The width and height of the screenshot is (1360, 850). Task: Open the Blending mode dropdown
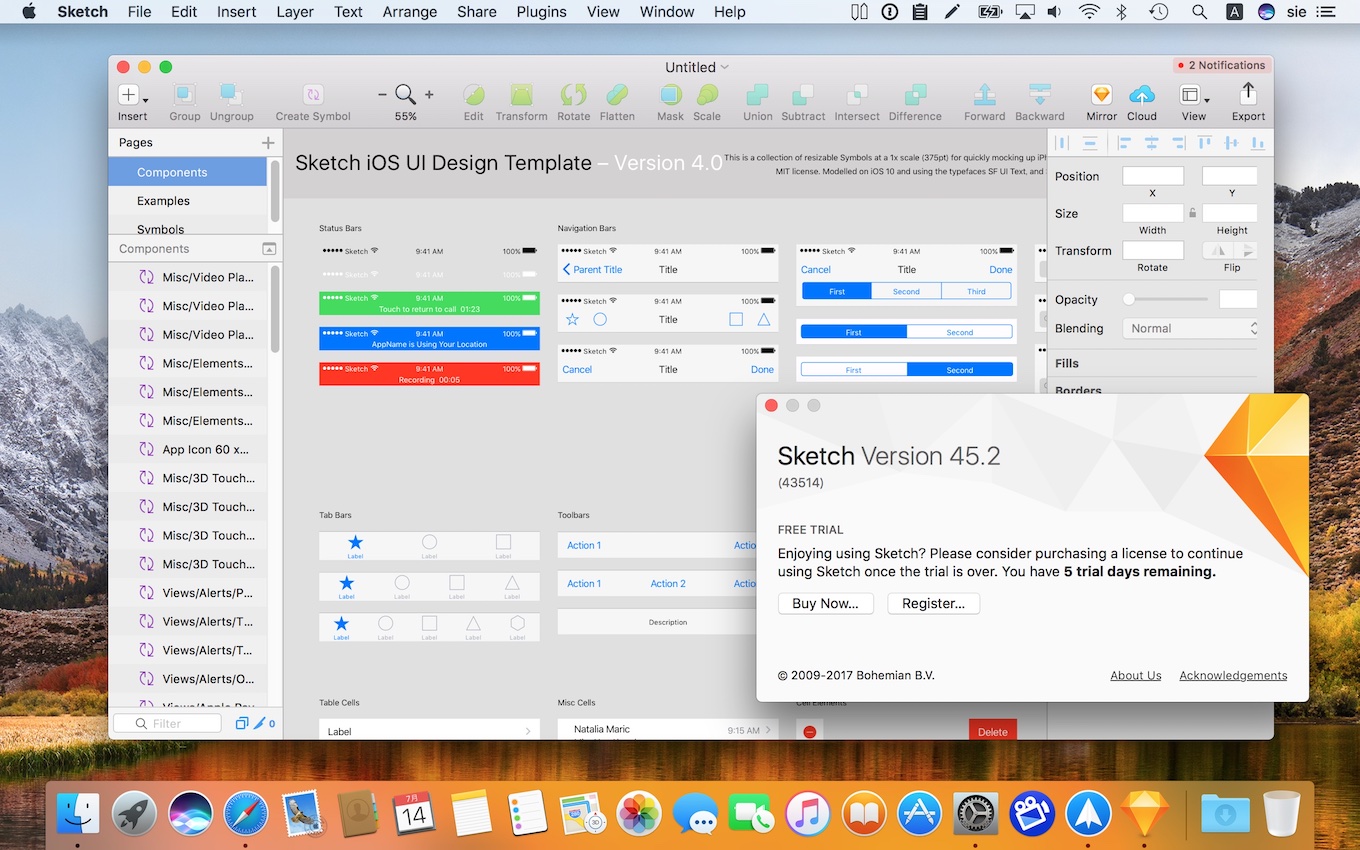coord(1190,328)
